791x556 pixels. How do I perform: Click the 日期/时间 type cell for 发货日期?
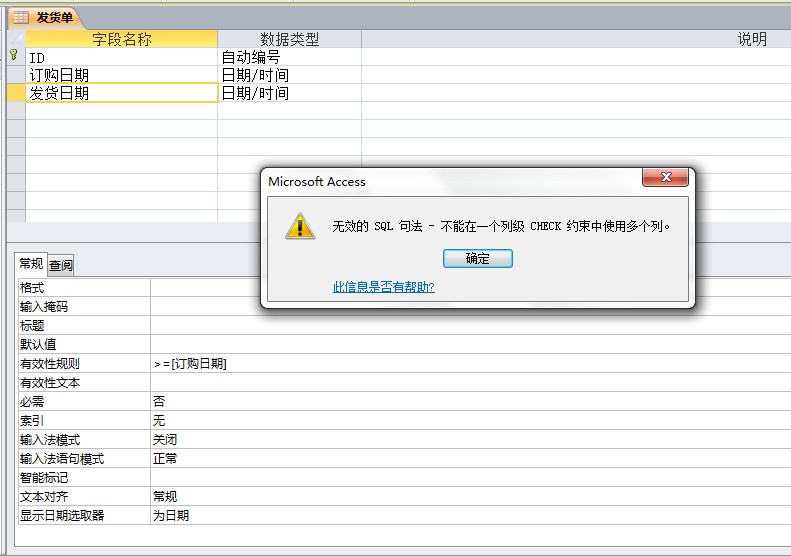pyautogui.click(x=290, y=93)
